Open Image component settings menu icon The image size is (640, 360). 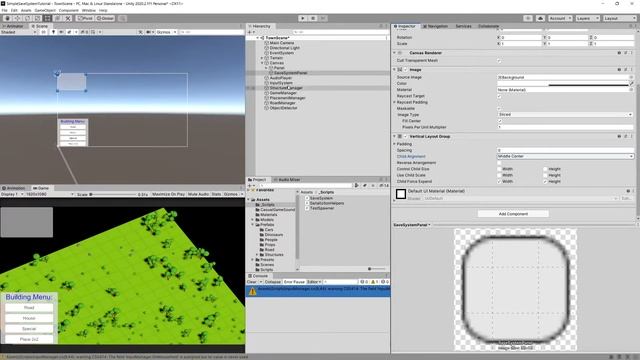632,70
